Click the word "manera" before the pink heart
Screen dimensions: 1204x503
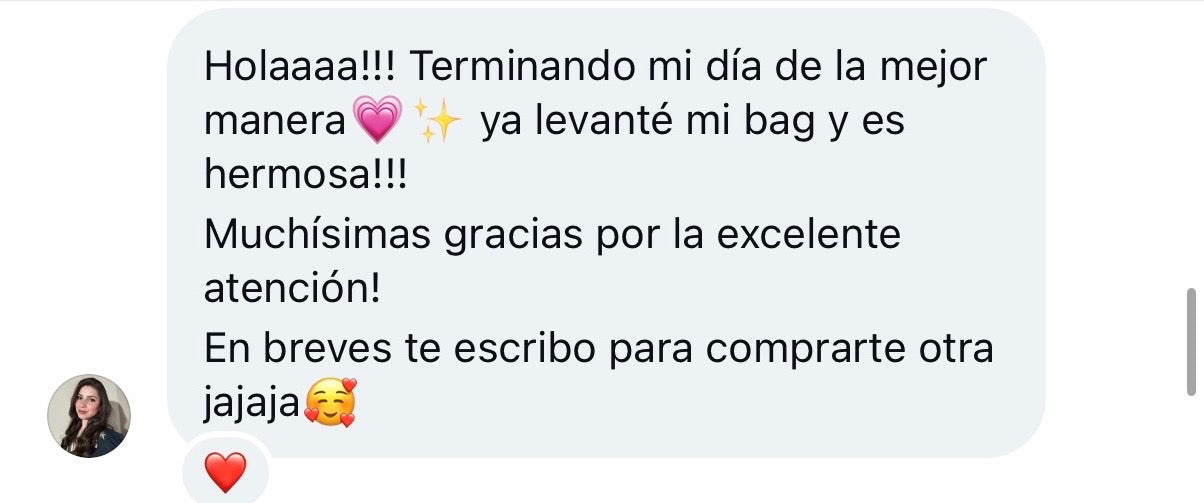(278, 122)
